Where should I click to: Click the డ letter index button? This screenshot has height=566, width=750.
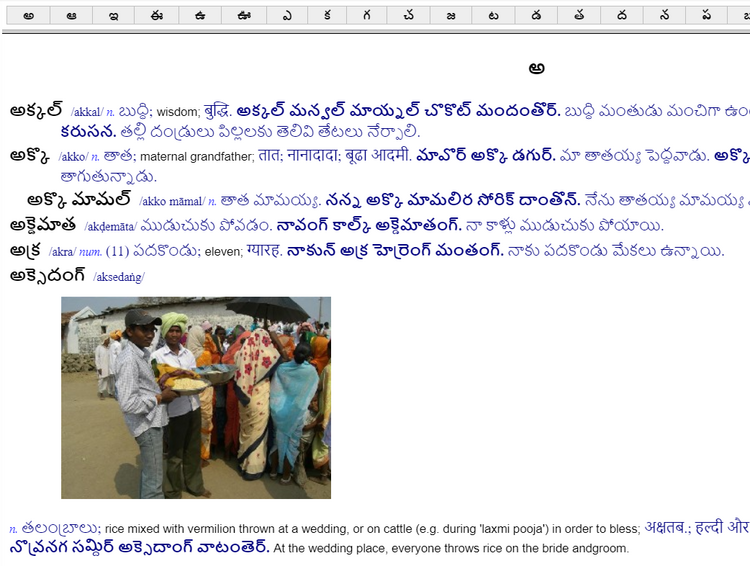coord(536,15)
